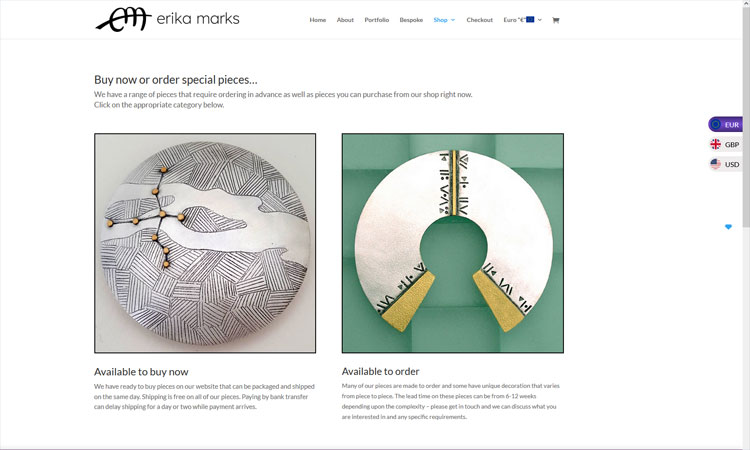Click the erika marks logo
The image size is (750, 450).
(x=167, y=19)
